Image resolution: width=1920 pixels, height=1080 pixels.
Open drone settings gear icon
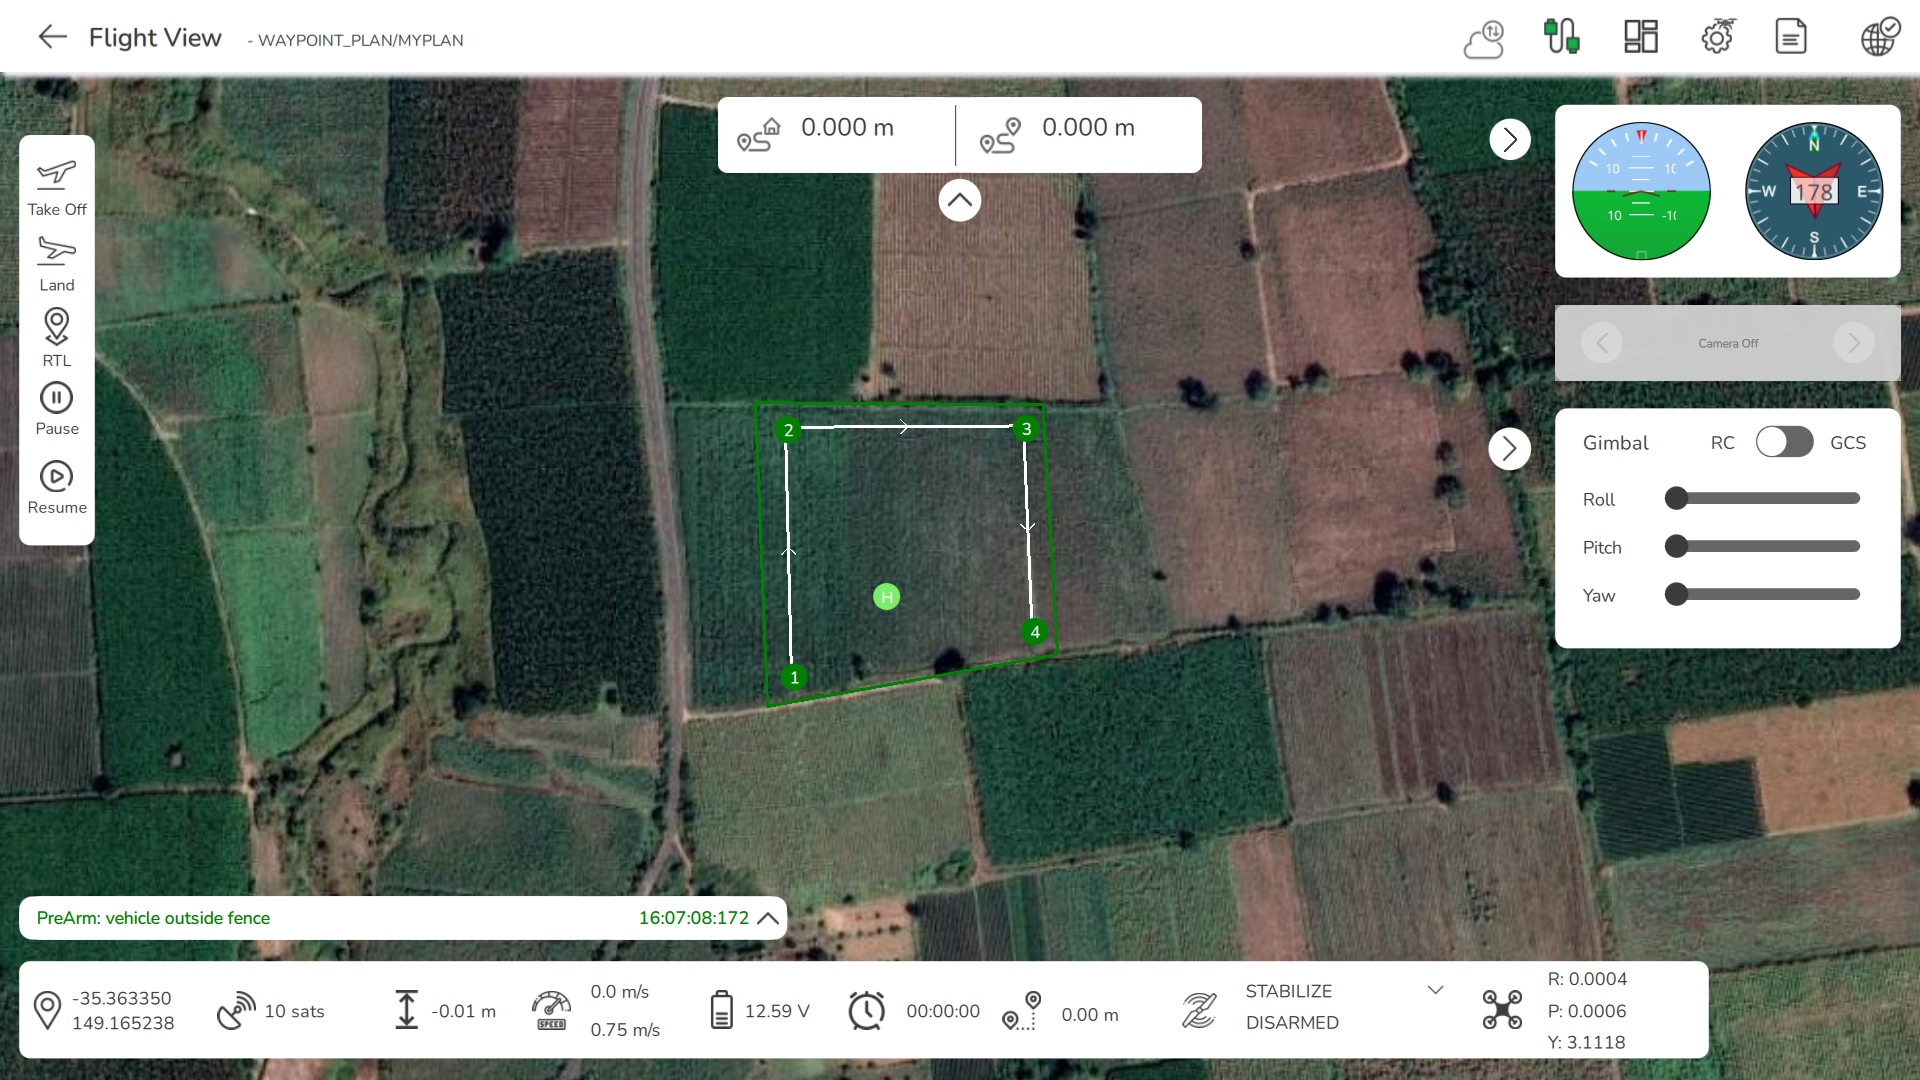click(1717, 36)
